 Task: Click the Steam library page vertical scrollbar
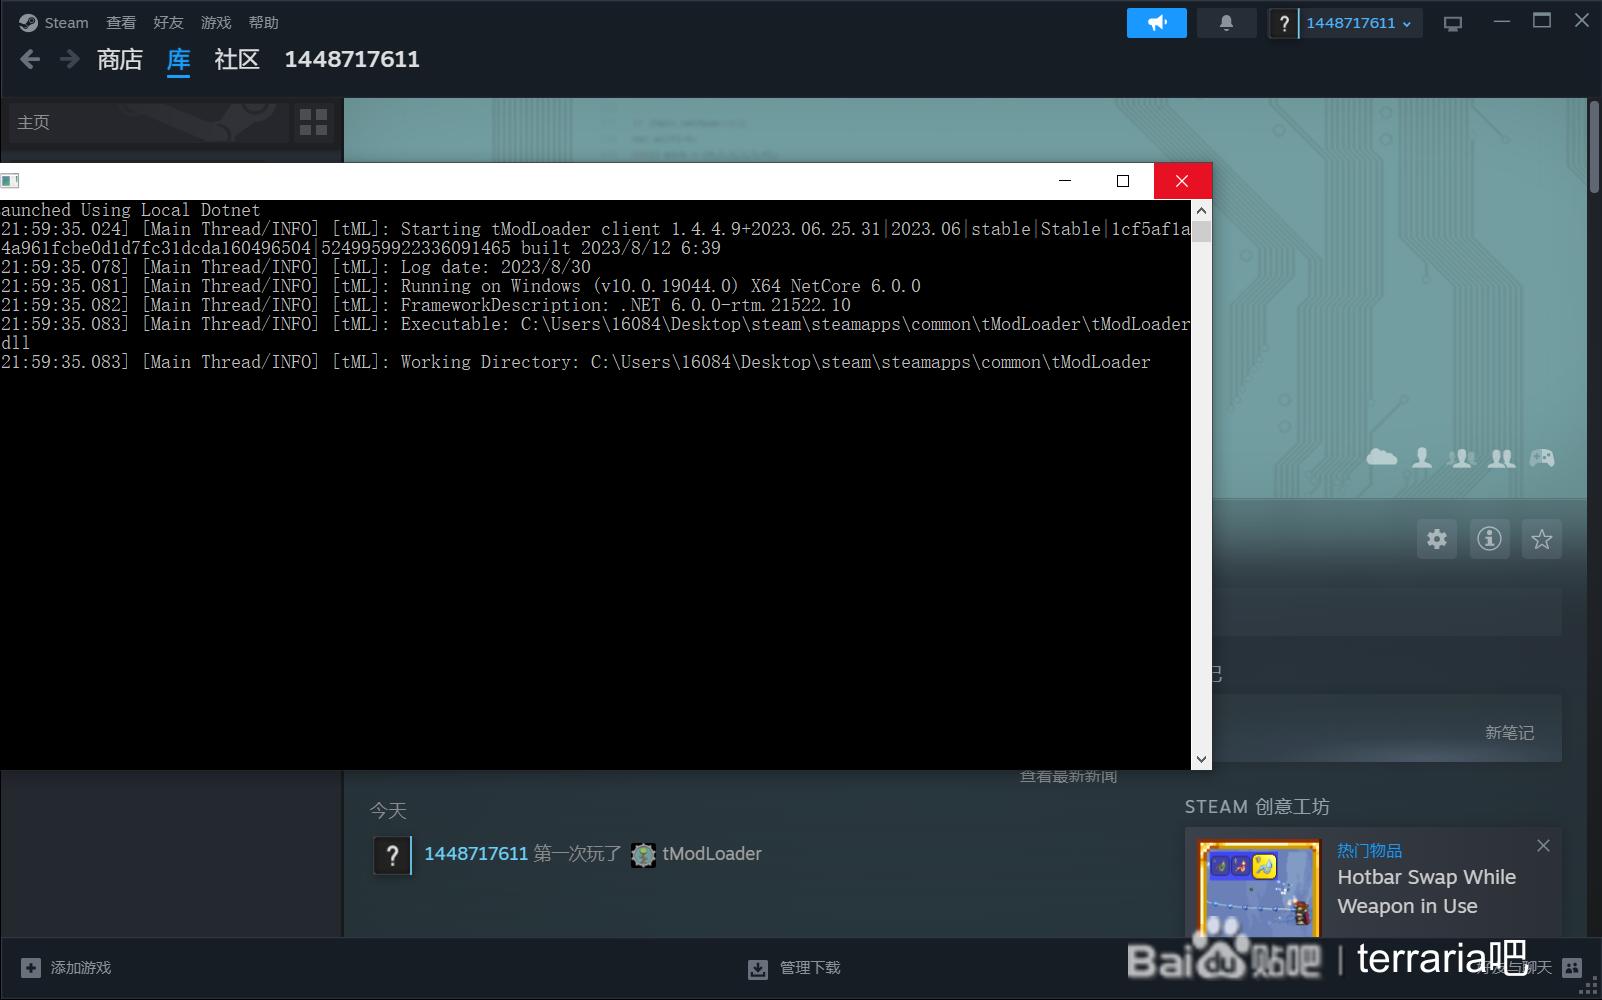coord(1594,147)
